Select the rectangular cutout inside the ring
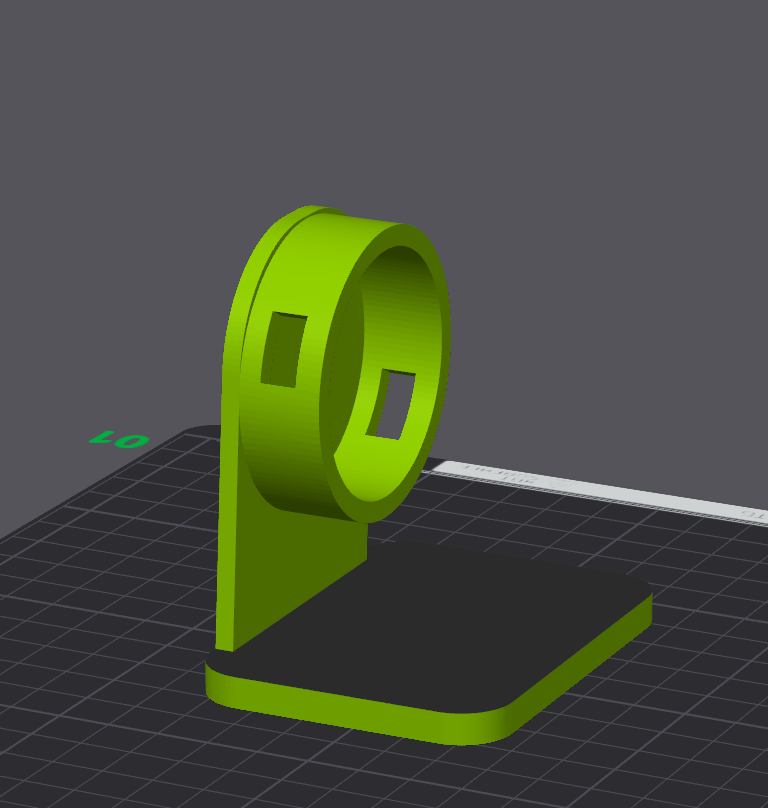This screenshot has height=808, width=768. point(391,405)
